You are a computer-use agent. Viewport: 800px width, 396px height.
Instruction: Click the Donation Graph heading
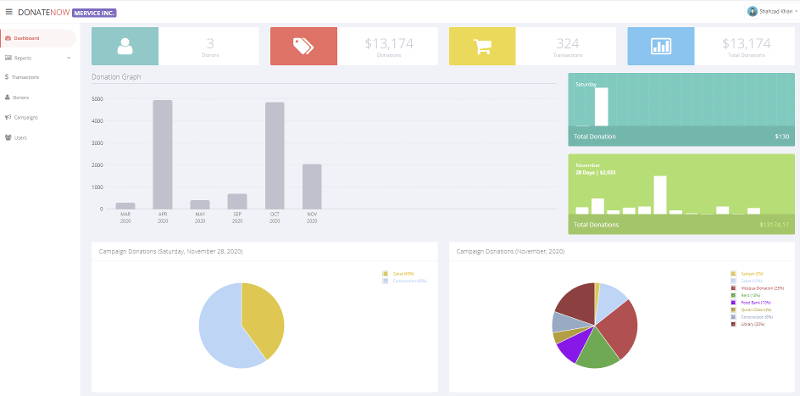click(116, 77)
